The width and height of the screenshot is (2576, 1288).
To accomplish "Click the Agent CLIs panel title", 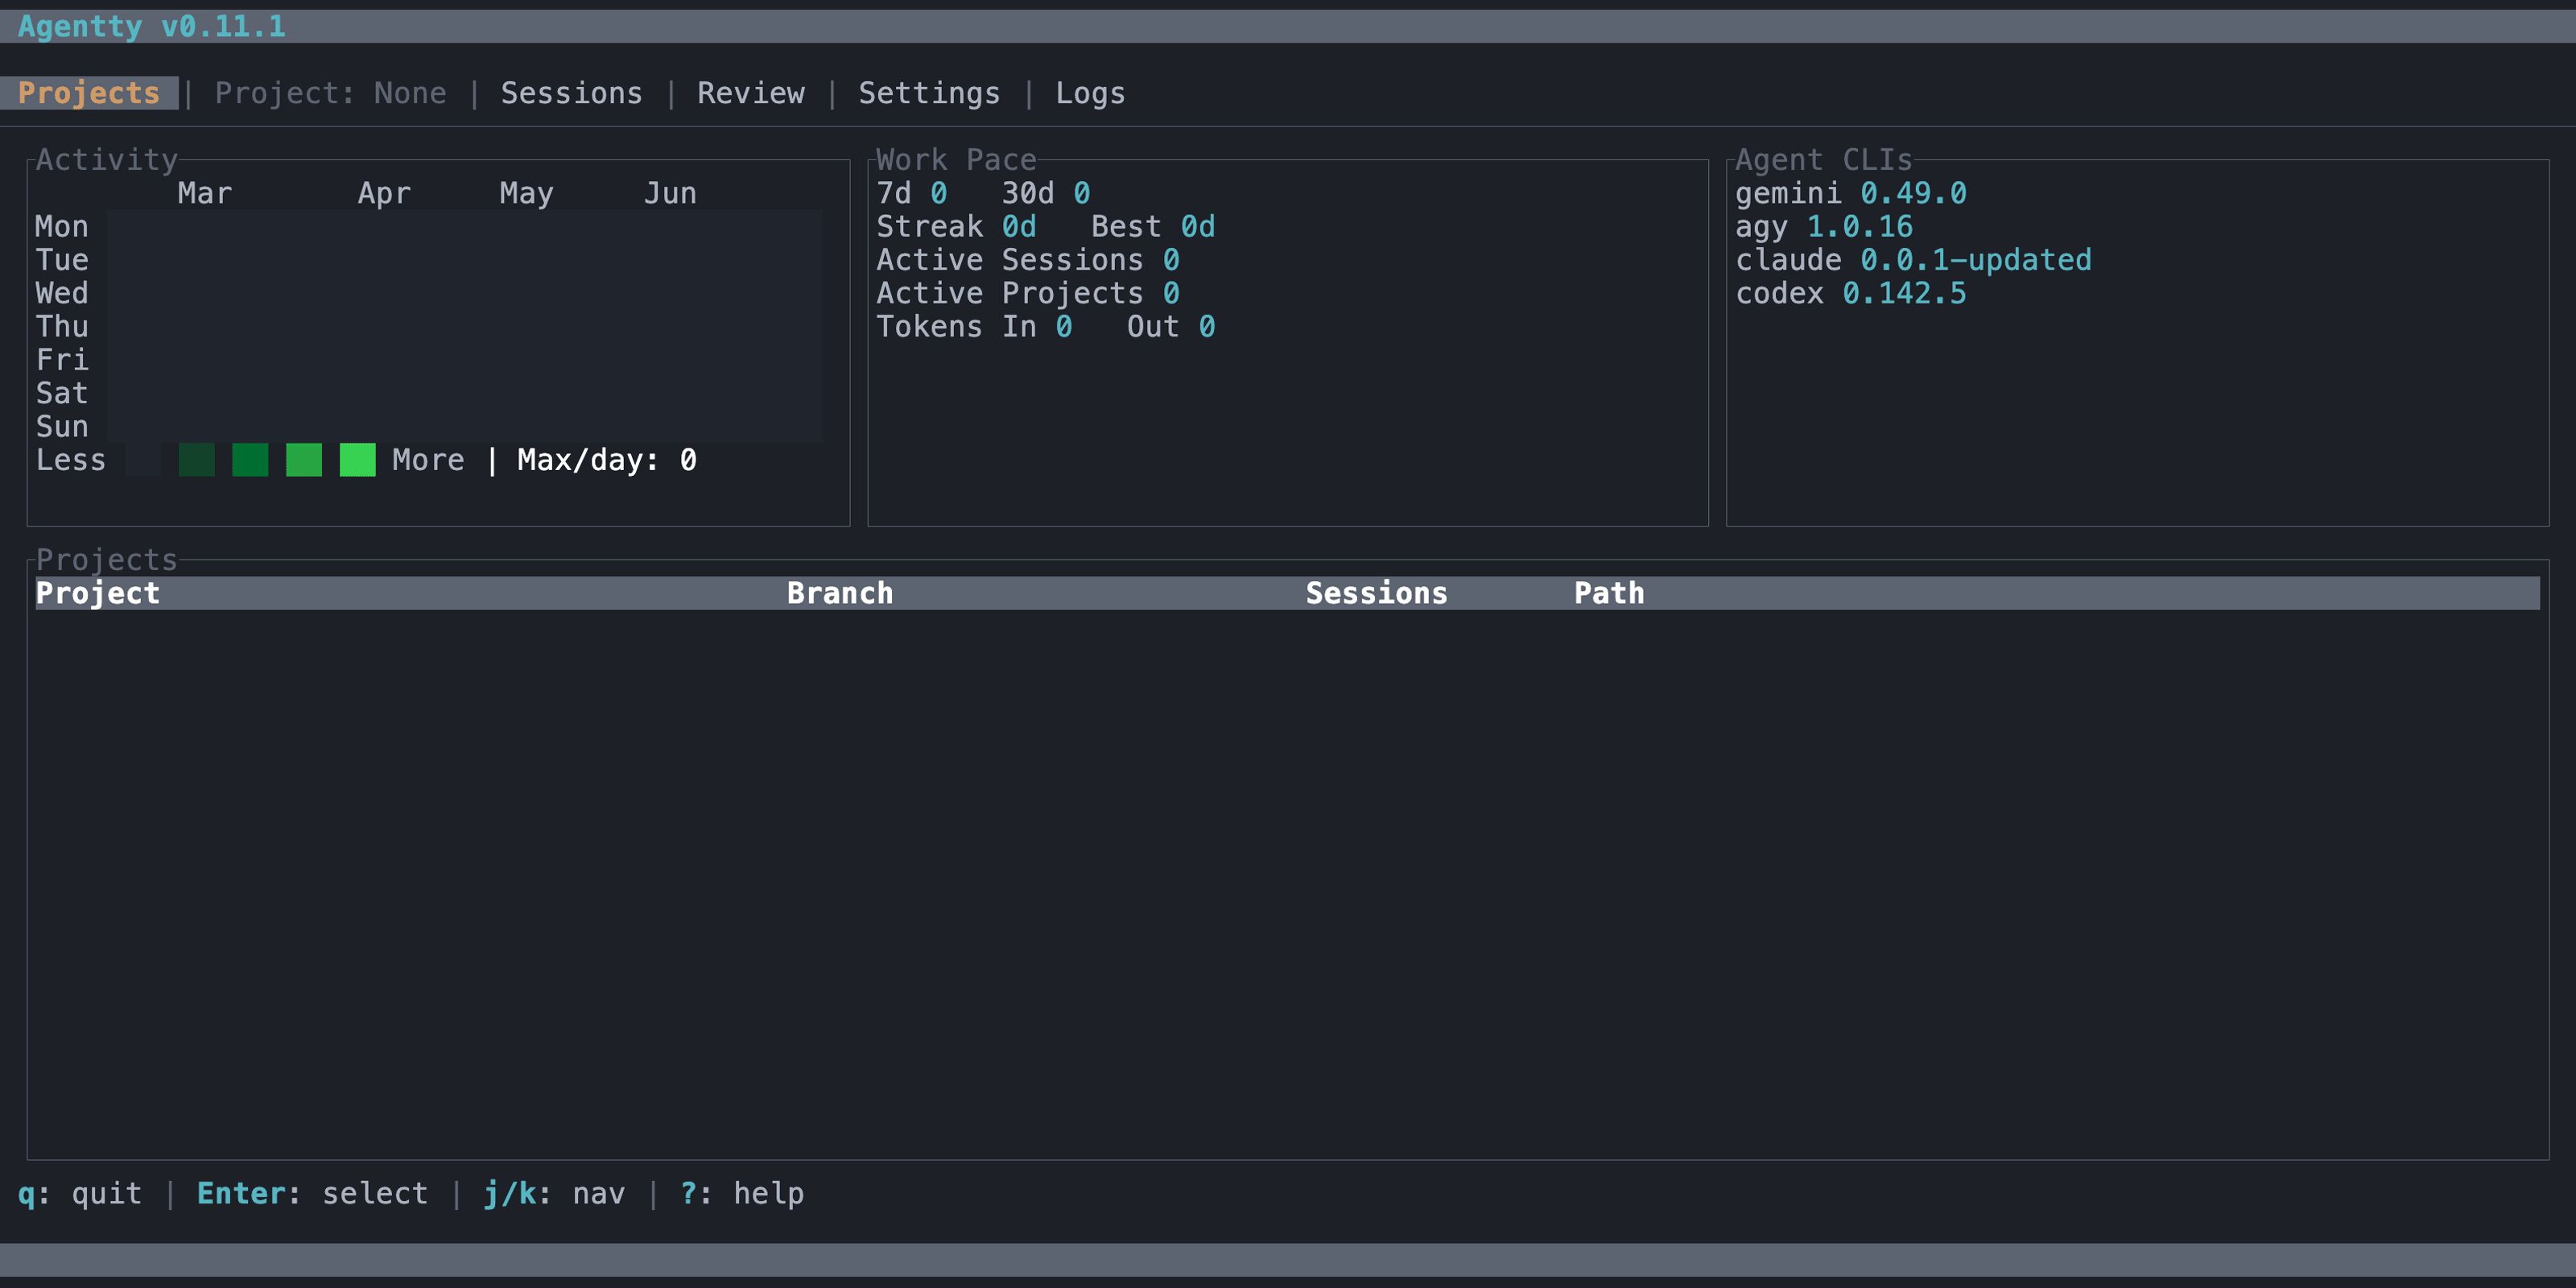I will pos(1824,160).
